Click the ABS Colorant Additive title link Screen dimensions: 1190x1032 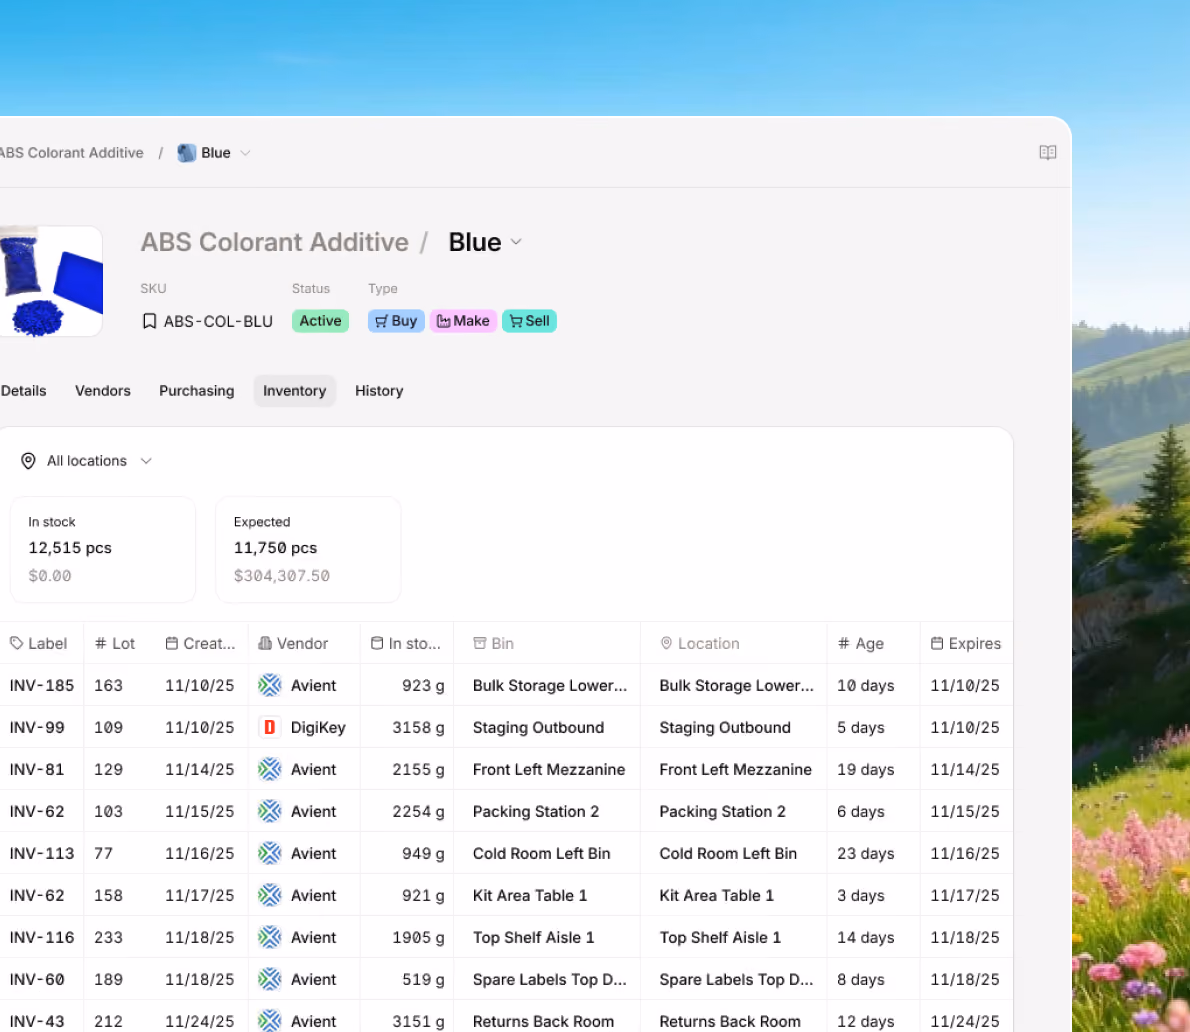click(x=275, y=242)
